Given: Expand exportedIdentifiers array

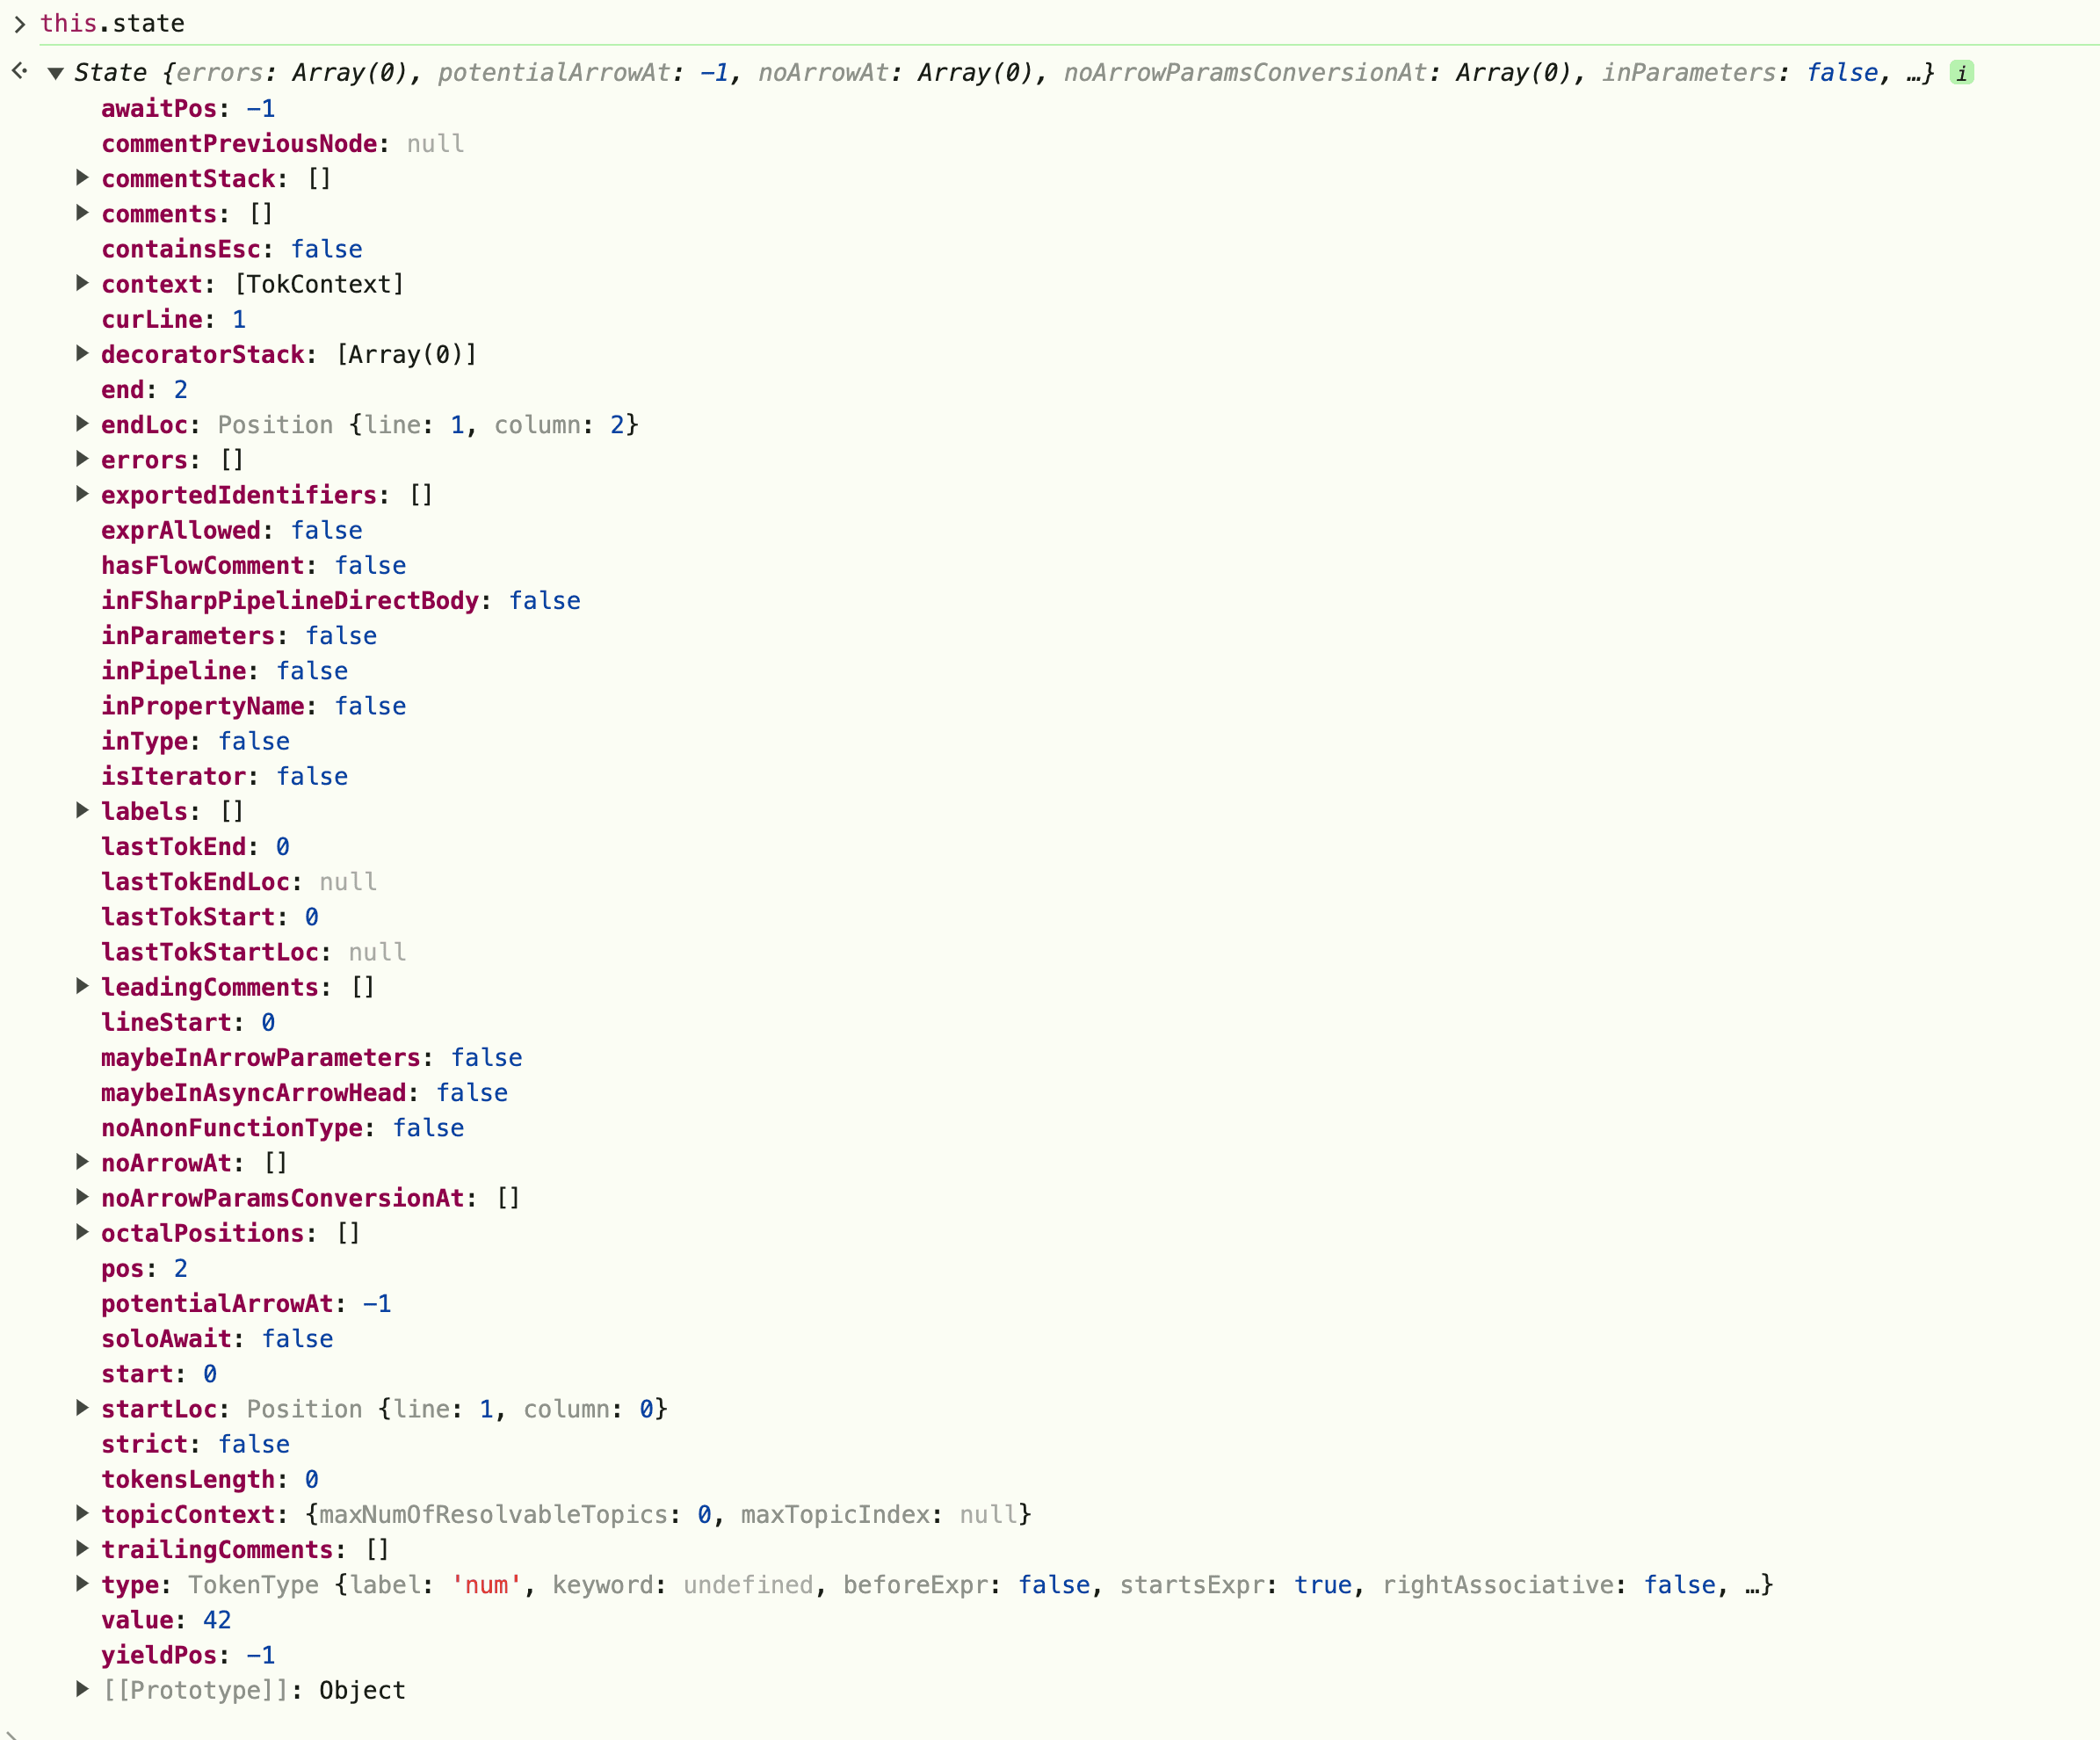Looking at the screenshot, I should tap(83, 494).
